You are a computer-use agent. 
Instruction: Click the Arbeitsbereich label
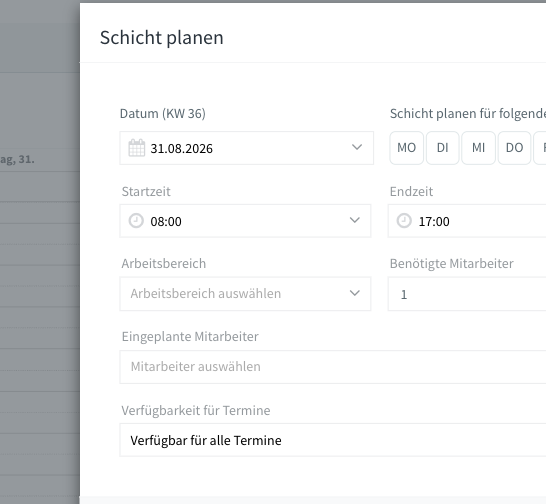[164, 264]
